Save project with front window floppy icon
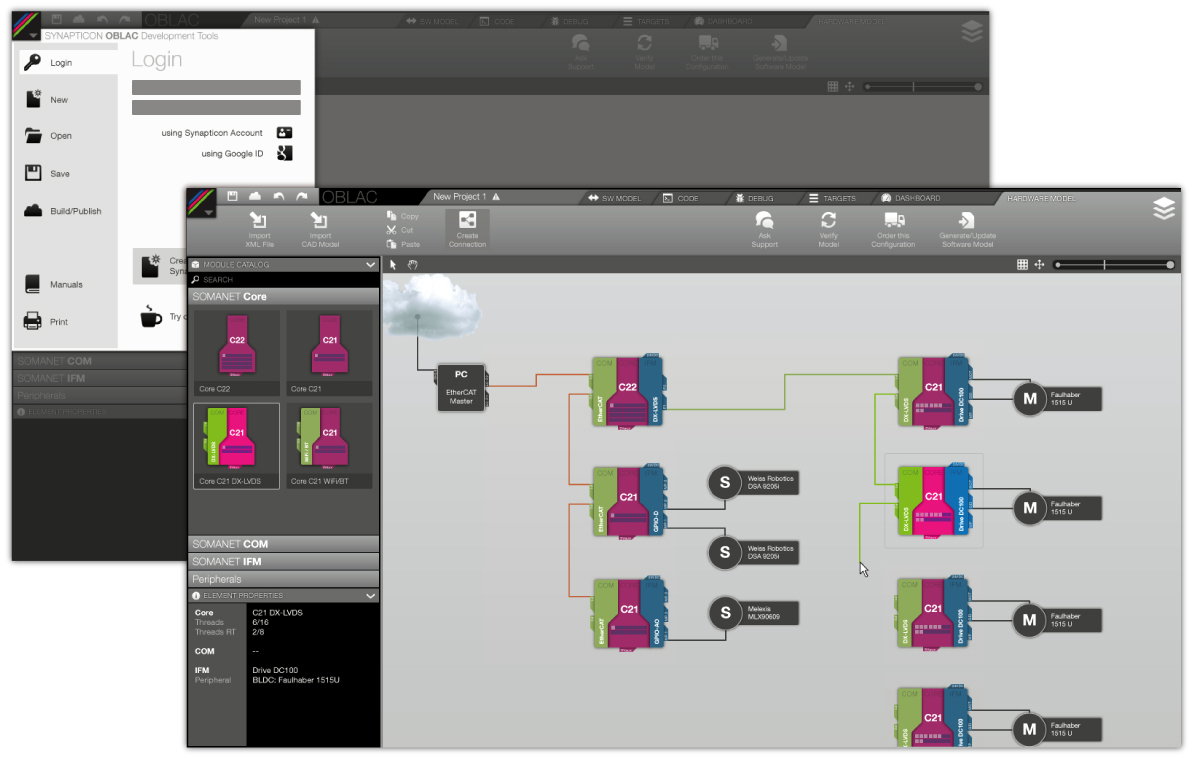Viewport: 1196px width, 762px height. [x=233, y=197]
